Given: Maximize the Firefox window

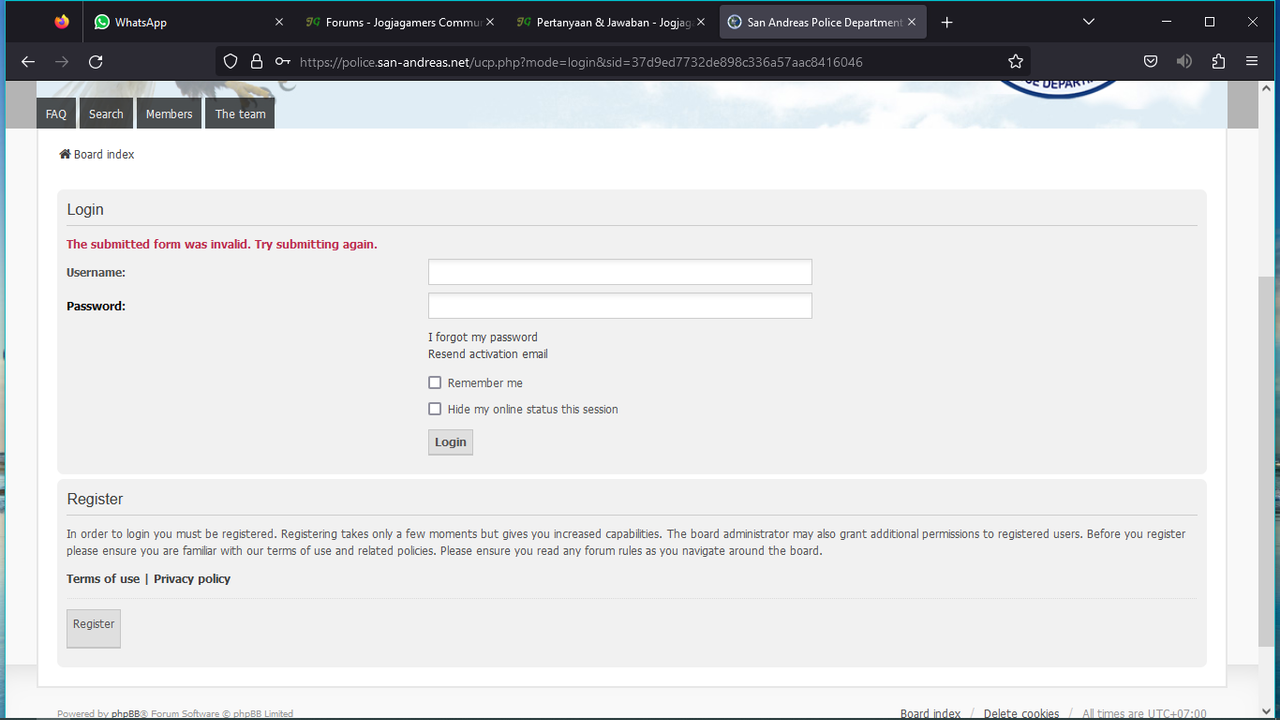Looking at the screenshot, I should click(x=1209, y=22).
